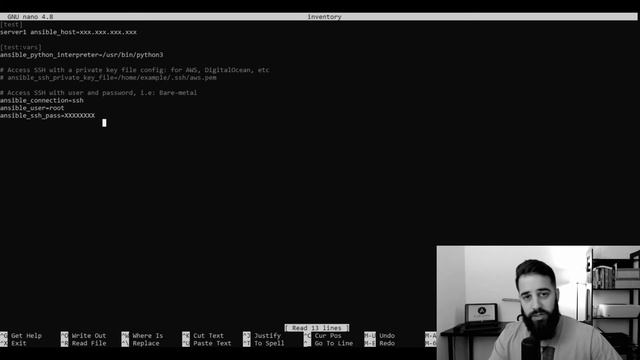Screen dimensions: 640x360
Task: Select the ^R Read File shortcut
Action: [84, 343]
